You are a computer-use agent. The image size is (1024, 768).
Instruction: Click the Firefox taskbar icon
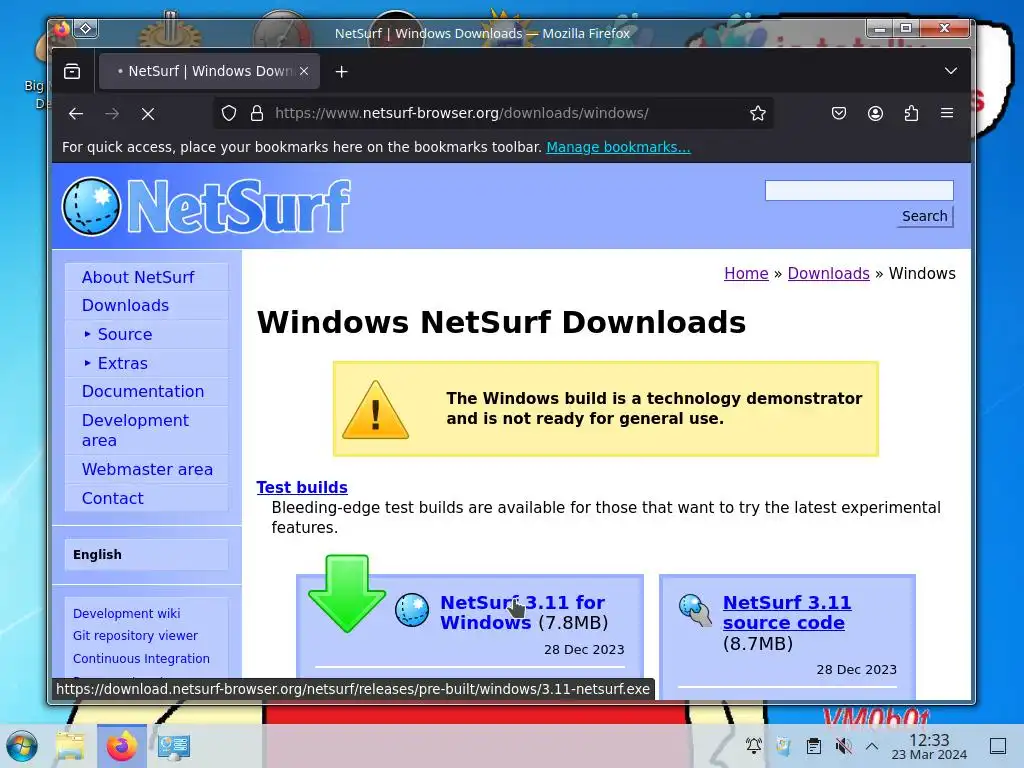(x=121, y=746)
